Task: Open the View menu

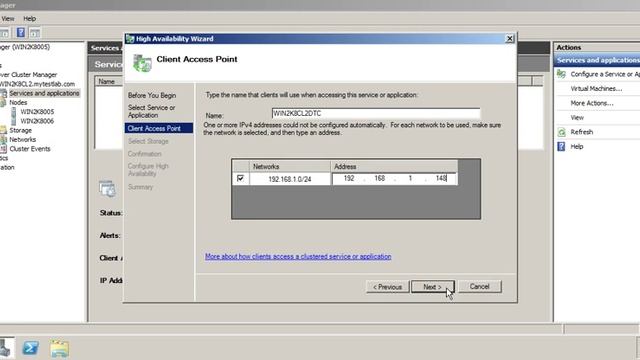Action: [8, 18]
